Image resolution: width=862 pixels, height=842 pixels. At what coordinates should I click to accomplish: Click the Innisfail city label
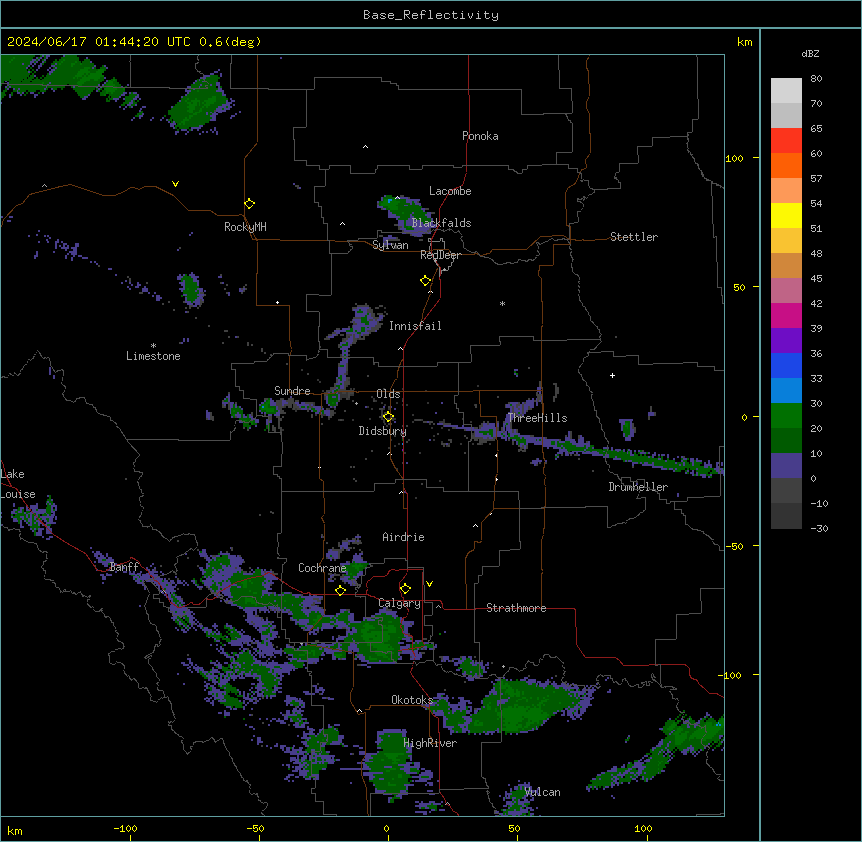pos(415,326)
